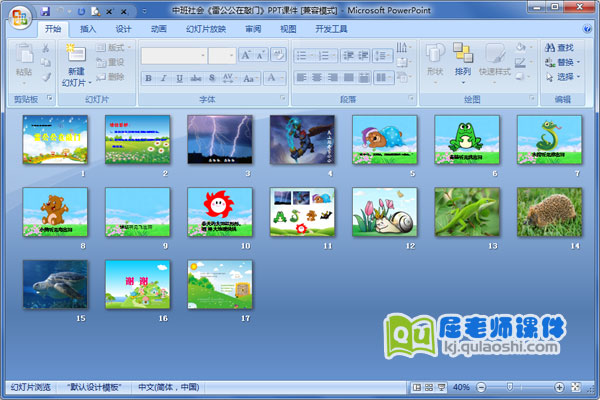The width and height of the screenshot is (600, 400).
Task: Click the Bullets list icon
Action: pyautogui.click(x=304, y=56)
